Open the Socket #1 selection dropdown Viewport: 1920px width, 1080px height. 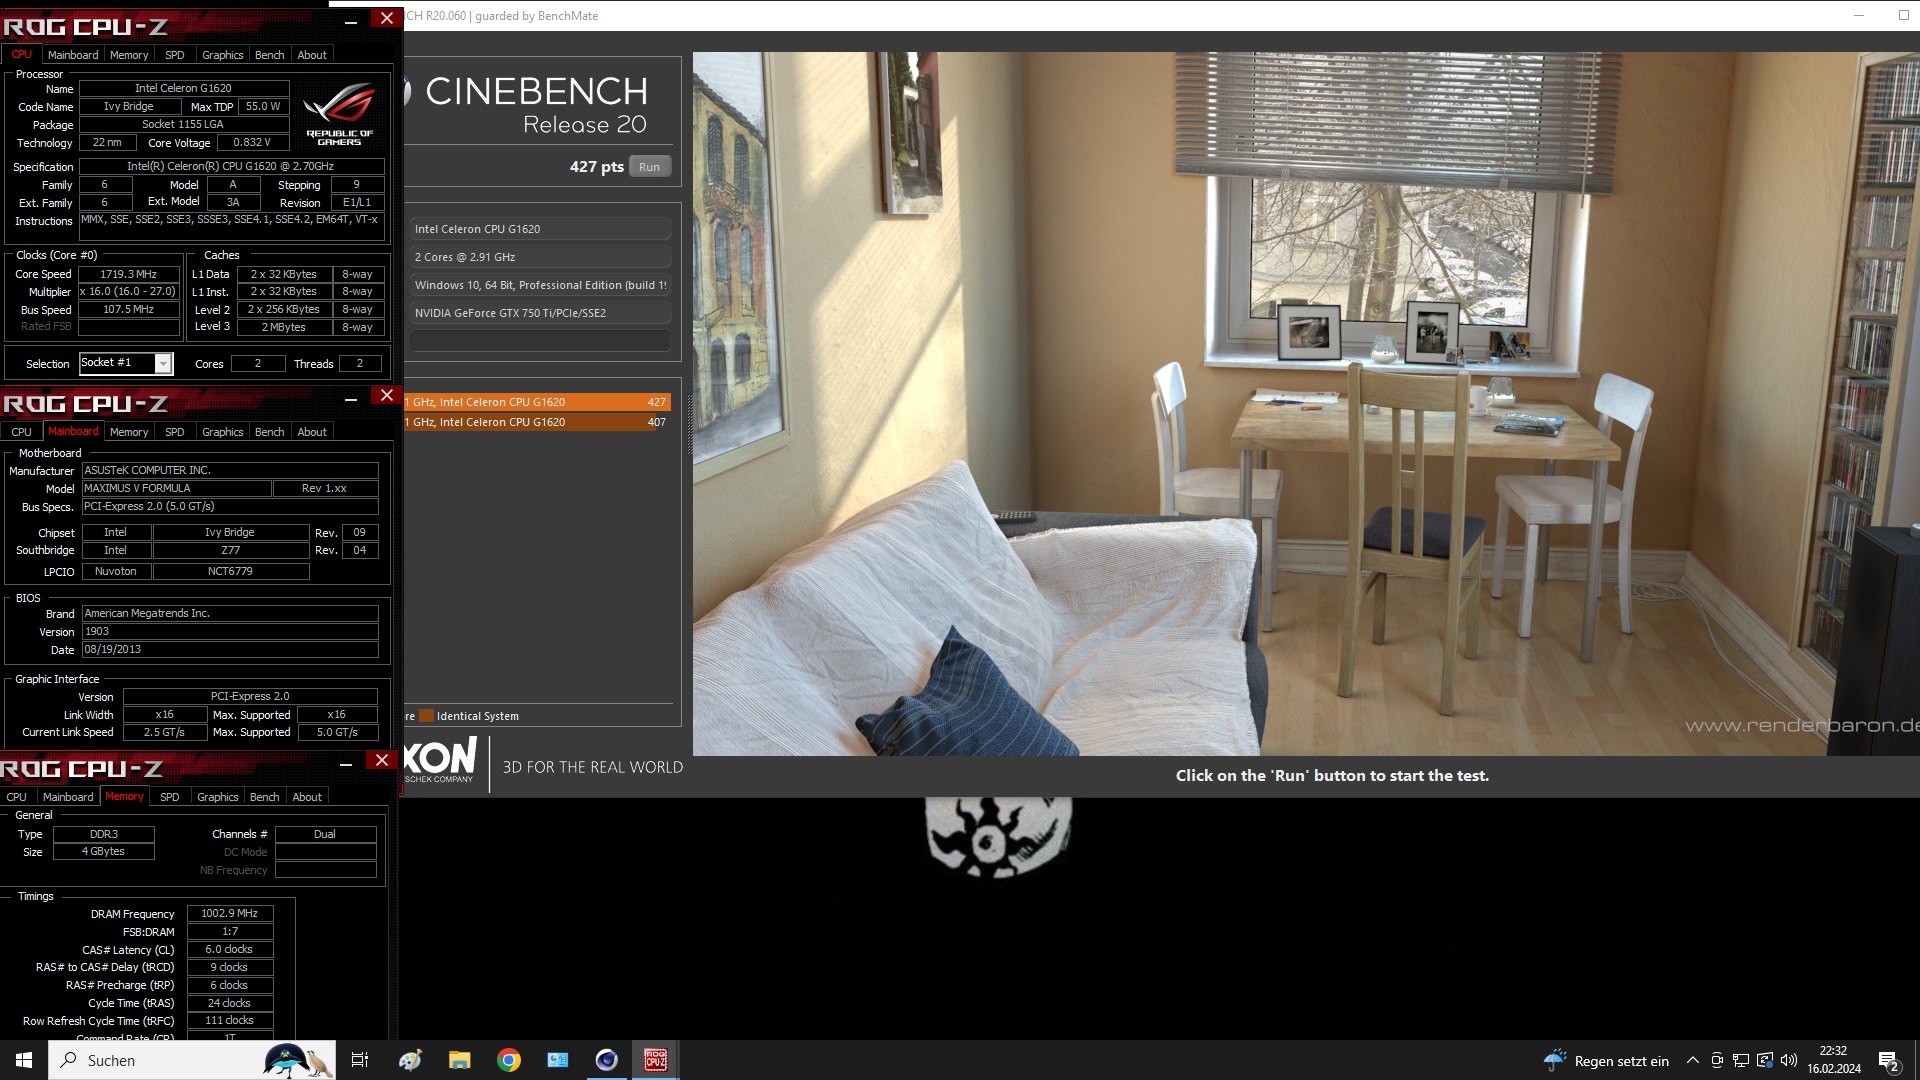pyautogui.click(x=163, y=364)
